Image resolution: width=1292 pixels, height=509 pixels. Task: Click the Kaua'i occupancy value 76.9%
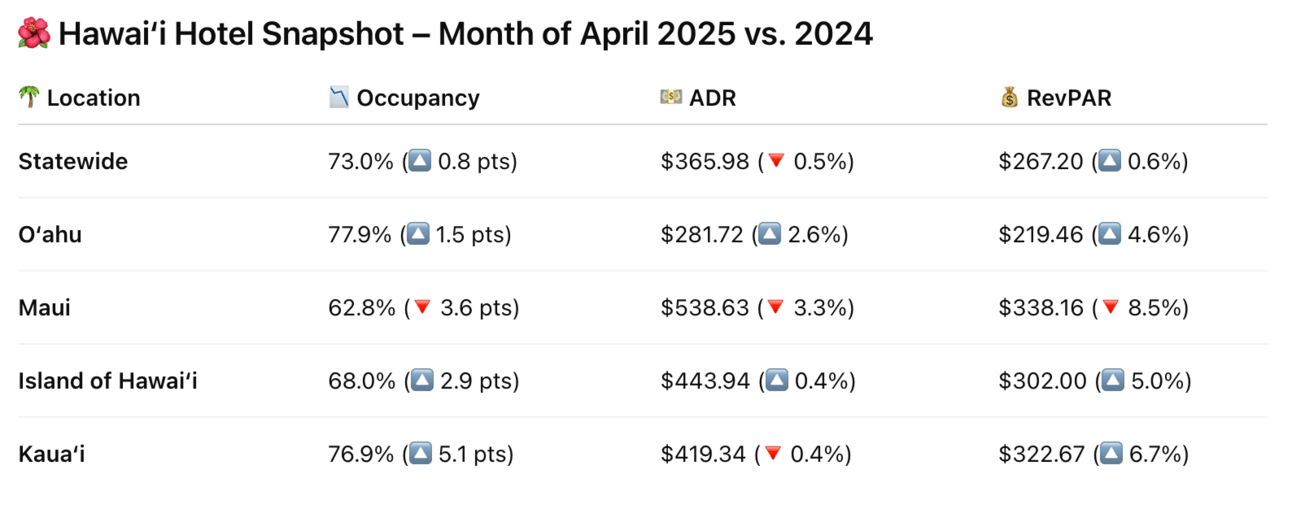(361, 455)
